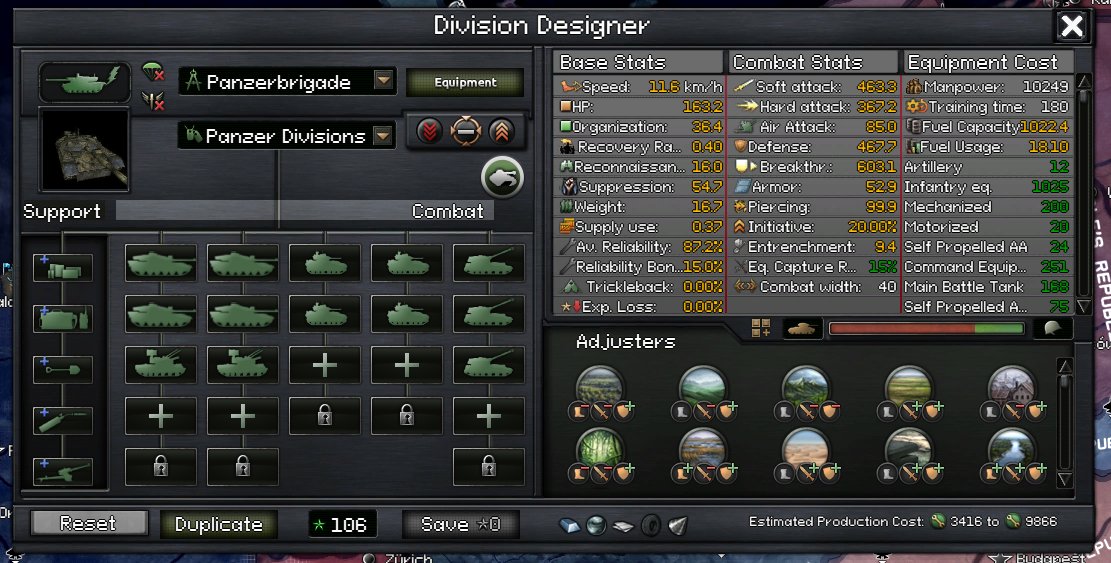The image size is (1111, 563).
Task: Click the mountain terrain adjuster circle
Action: [806, 388]
